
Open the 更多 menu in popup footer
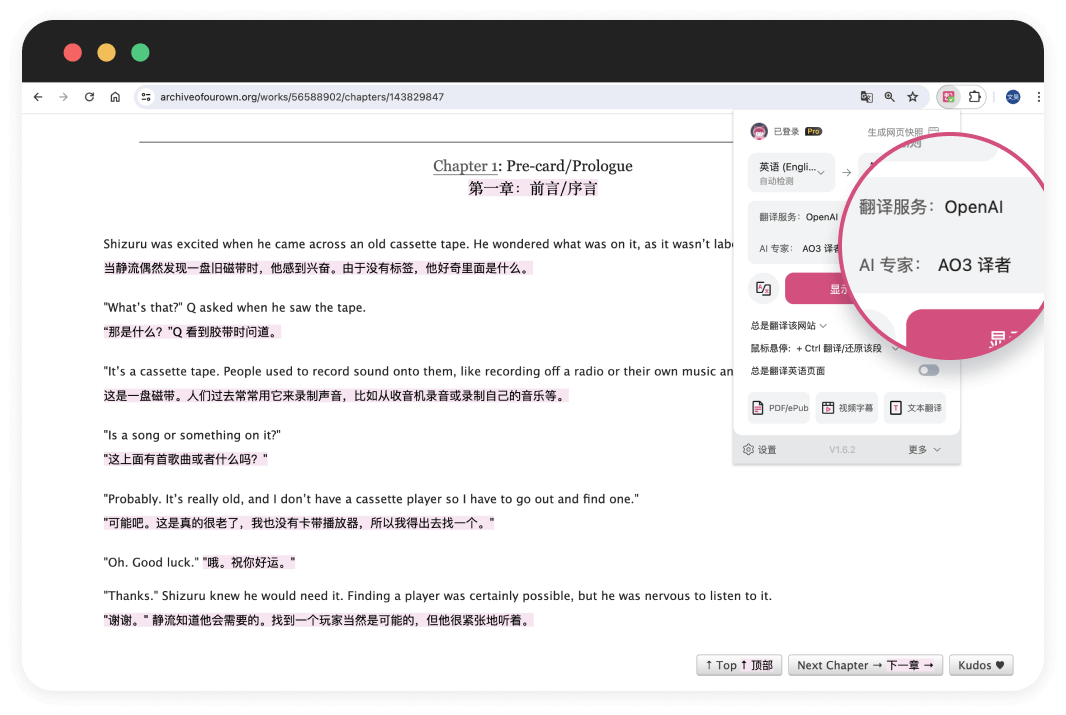coord(924,450)
